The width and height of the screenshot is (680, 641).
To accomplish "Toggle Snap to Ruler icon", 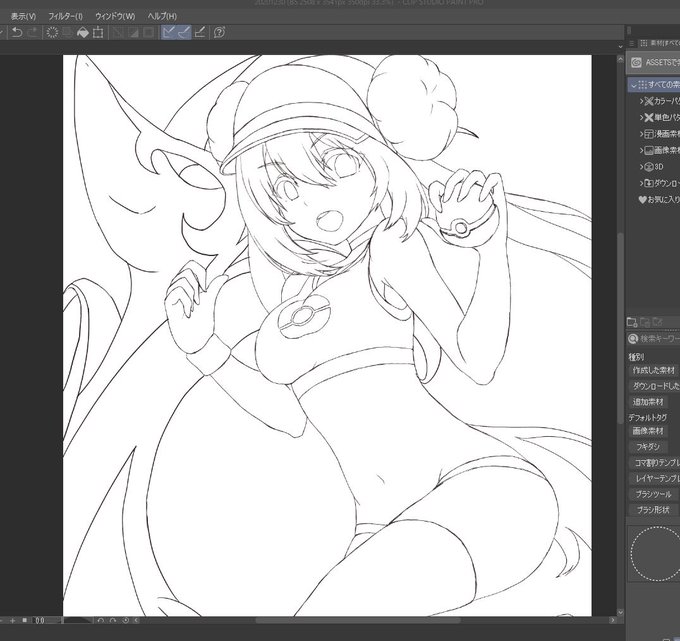I will (169, 33).
